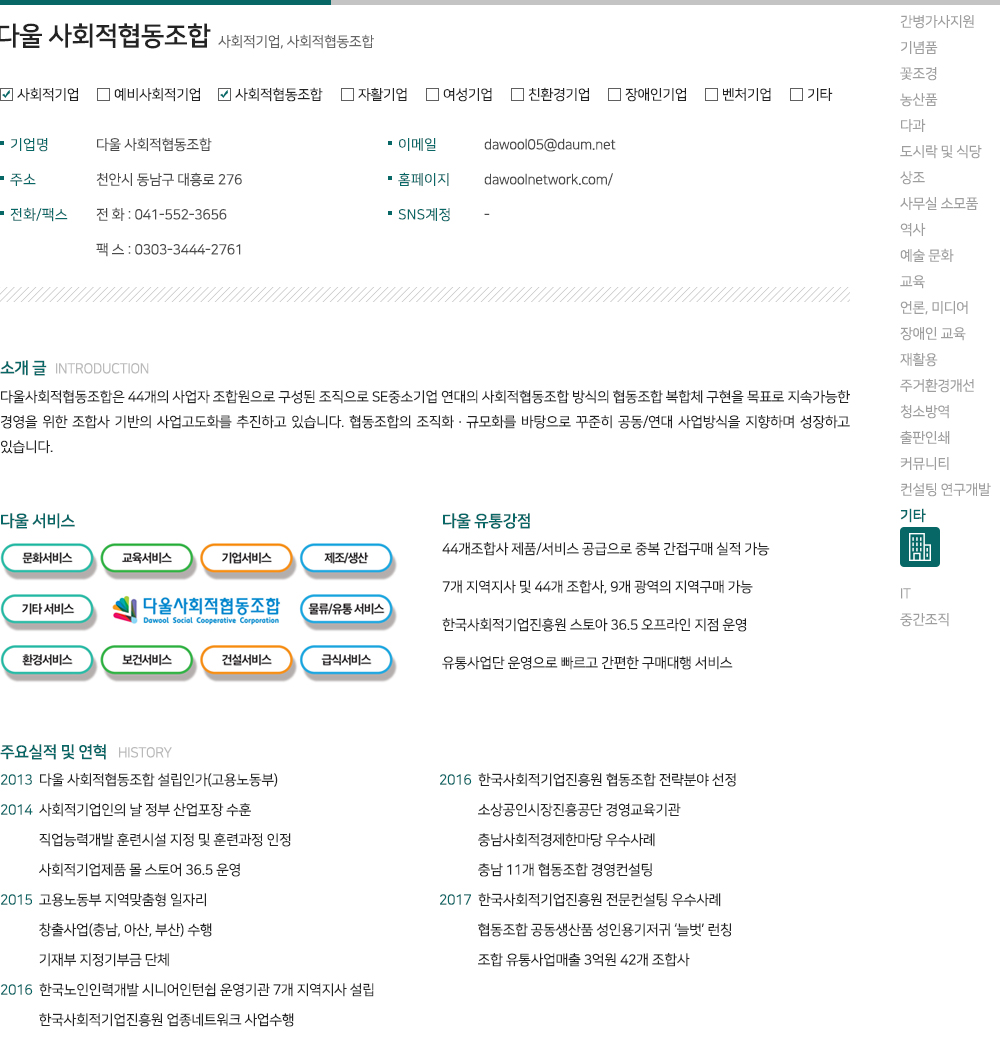Go to the 교육 sidebar category

[912, 281]
